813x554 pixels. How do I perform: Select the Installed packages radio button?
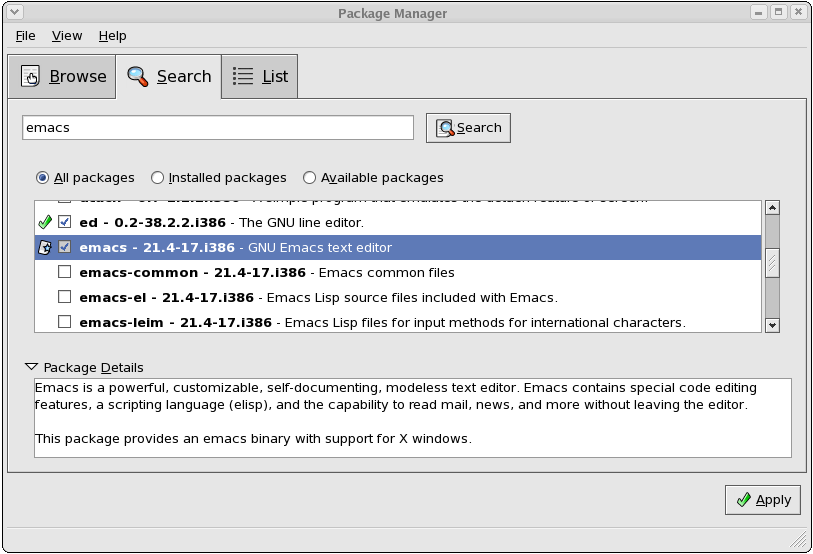tap(158, 178)
